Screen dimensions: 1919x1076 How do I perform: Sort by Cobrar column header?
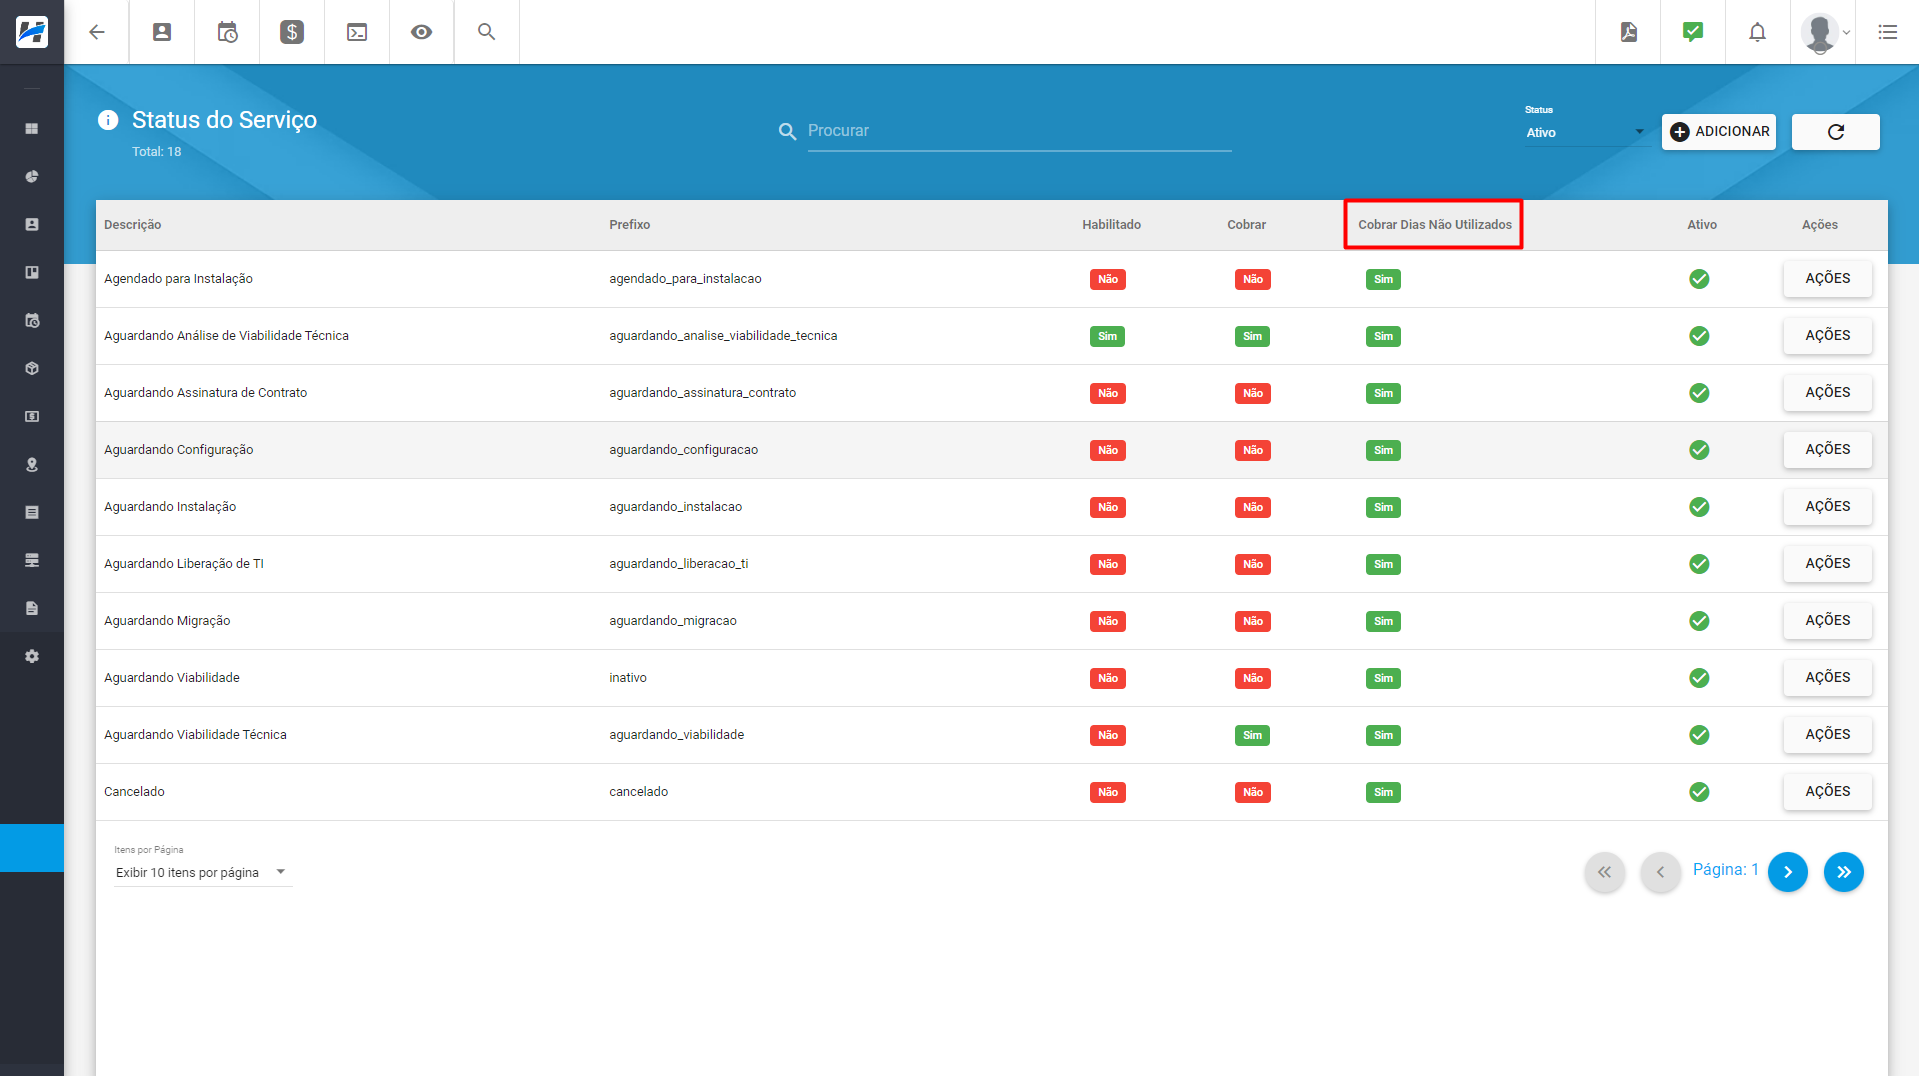(1246, 225)
